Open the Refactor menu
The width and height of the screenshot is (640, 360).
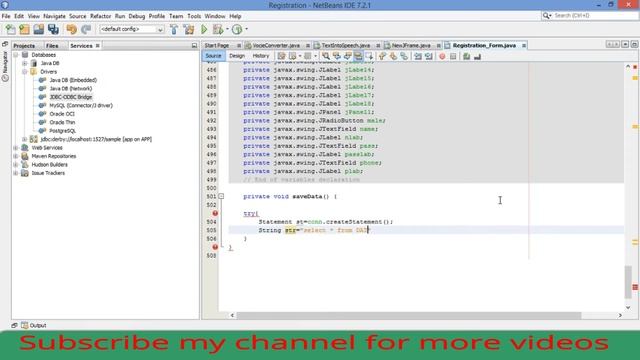[100, 16]
